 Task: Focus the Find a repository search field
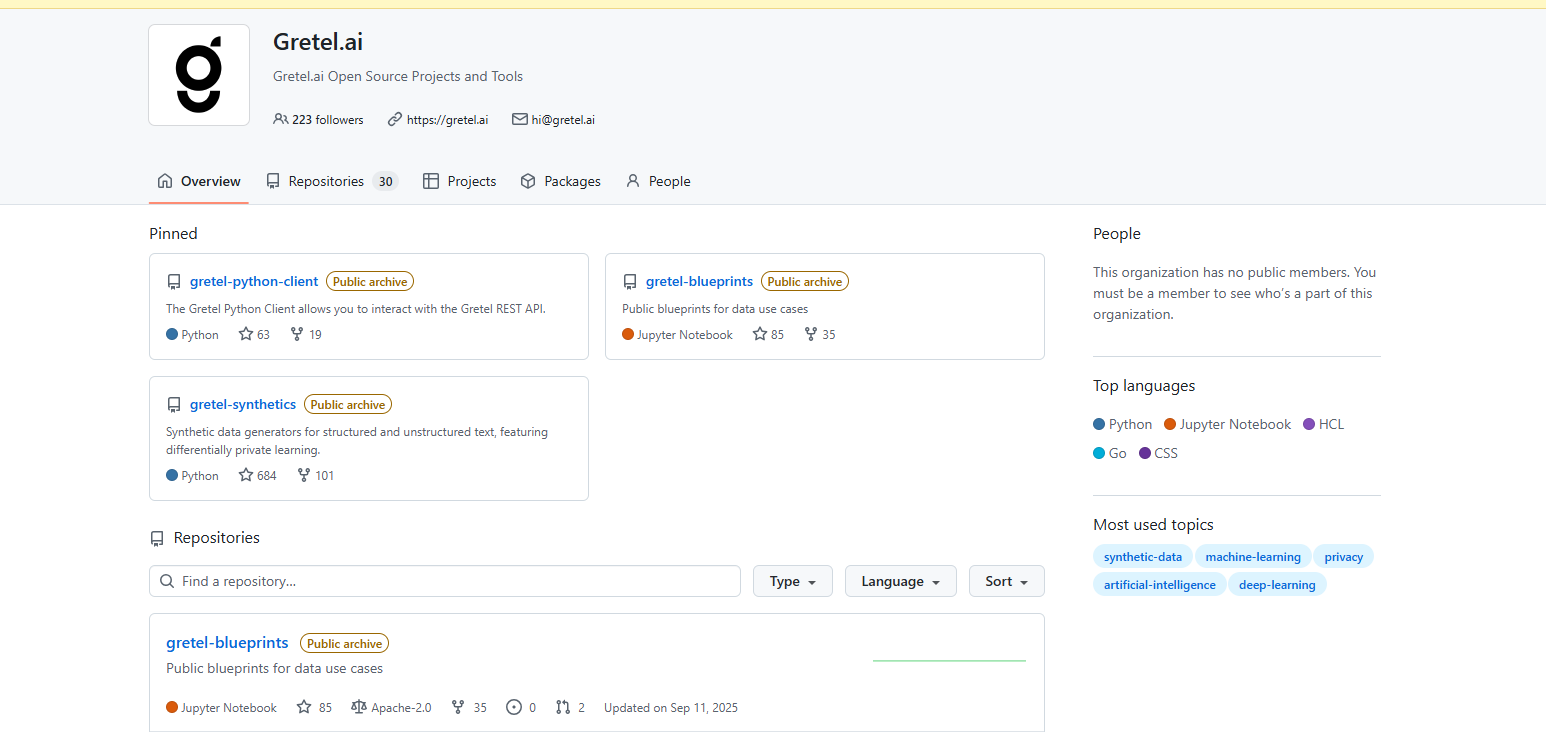[445, 581]
